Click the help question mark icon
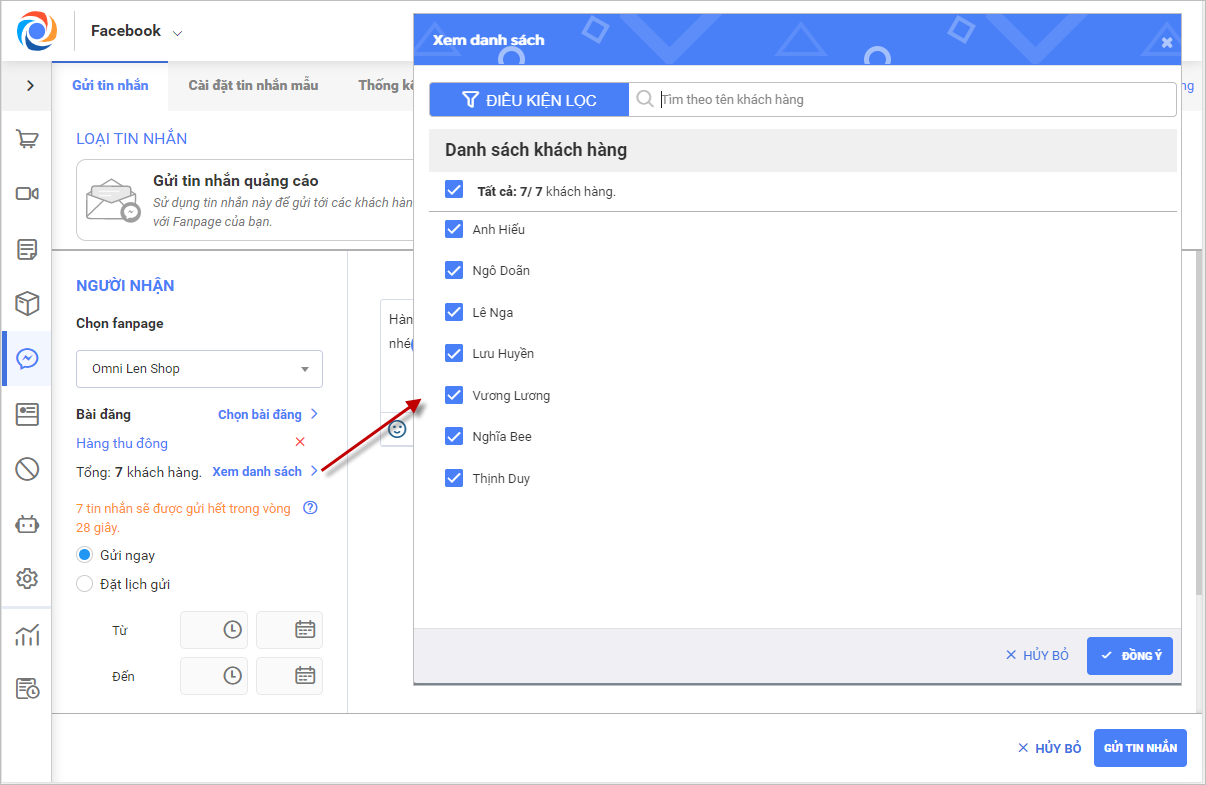Viewport: 1206px width, 785px height. point(310,508)
